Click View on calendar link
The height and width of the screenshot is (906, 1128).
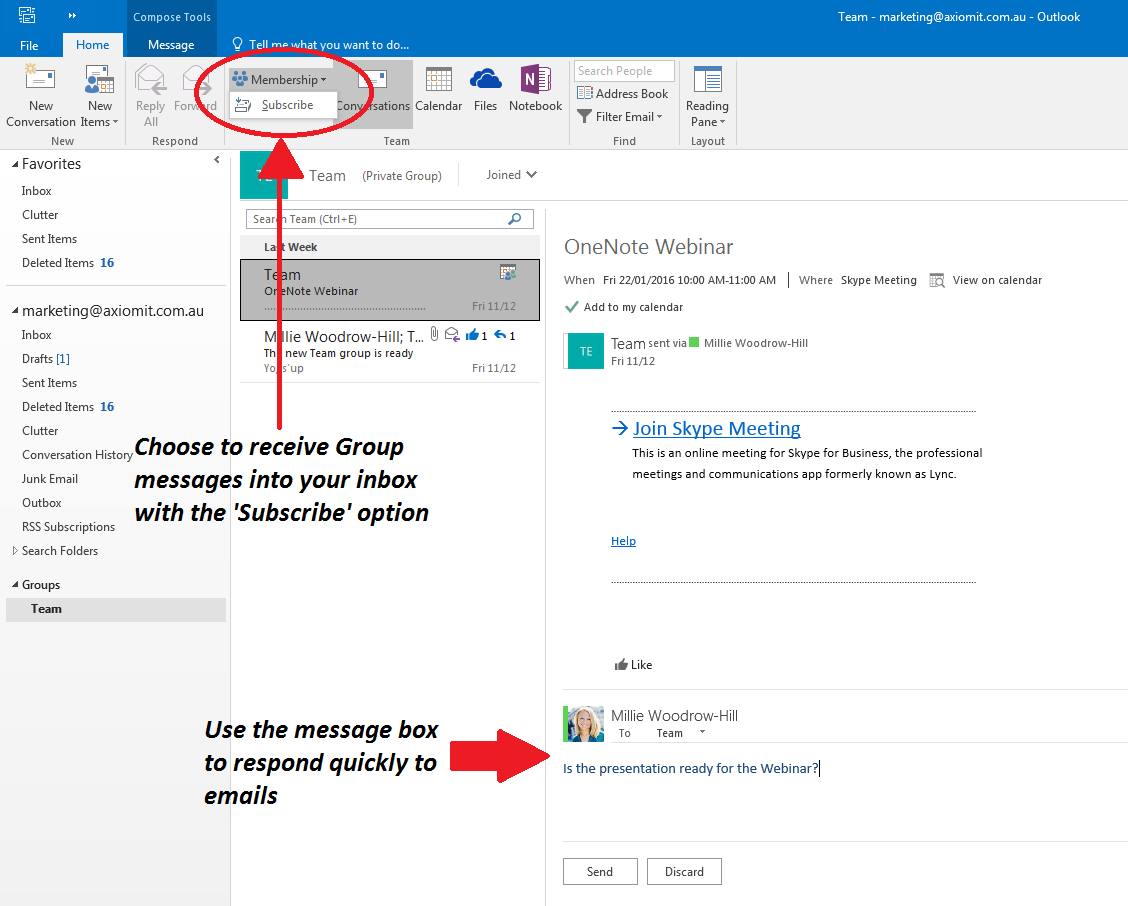(x=997, y=280)
